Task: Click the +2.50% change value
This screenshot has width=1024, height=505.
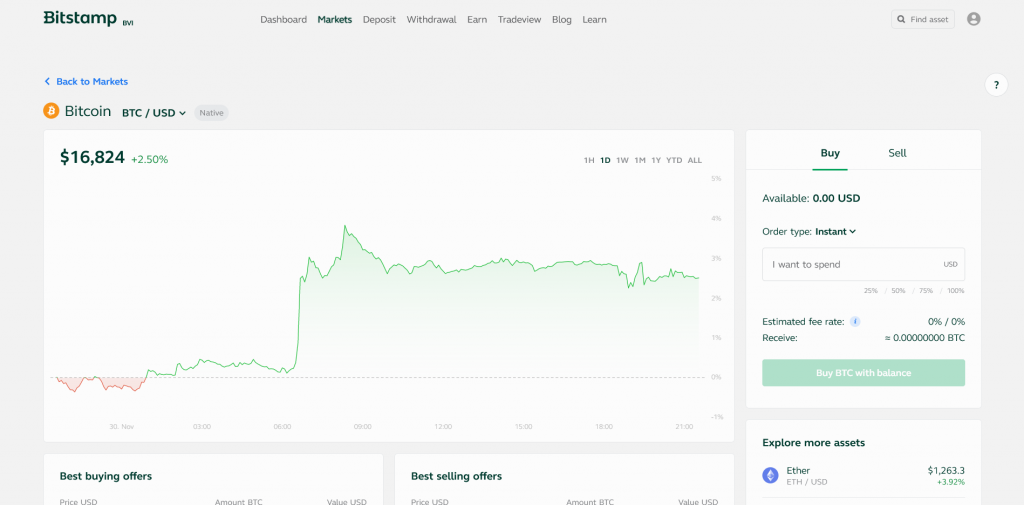Action: (x=150, y=159)
